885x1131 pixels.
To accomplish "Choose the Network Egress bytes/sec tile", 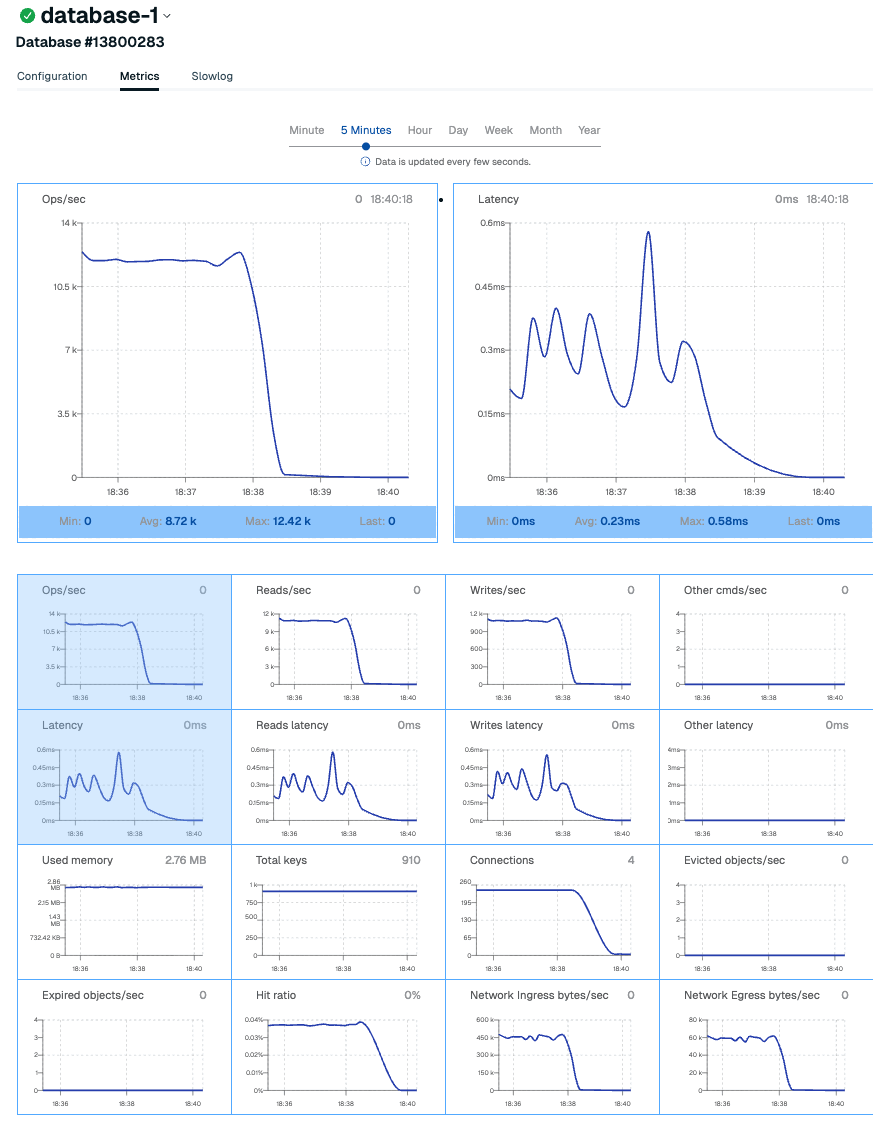I will [x=766, y=1047].
